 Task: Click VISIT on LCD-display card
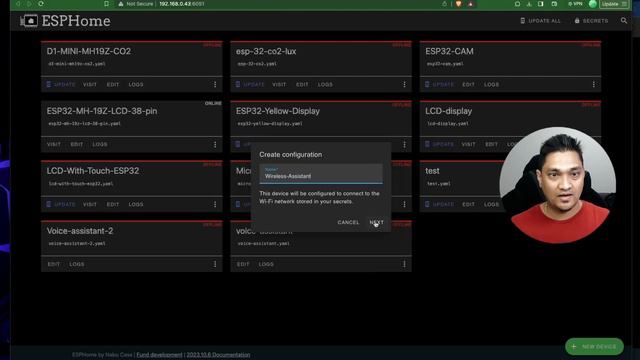[469, 144]
